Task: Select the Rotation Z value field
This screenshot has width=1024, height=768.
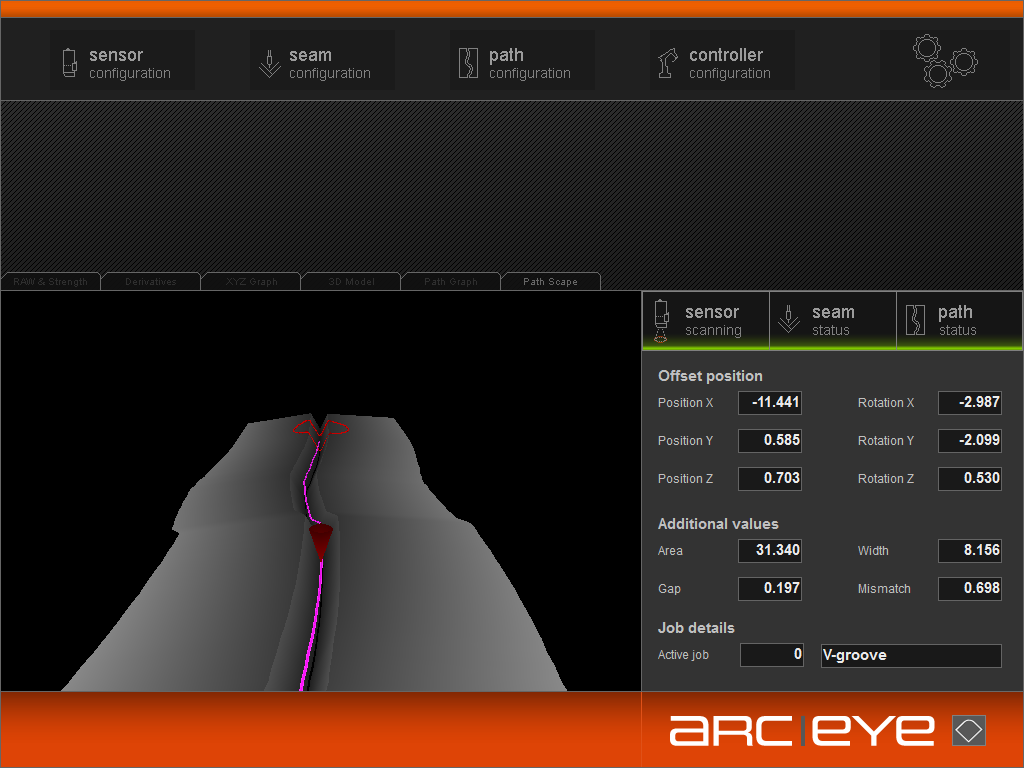Action: 970,479
